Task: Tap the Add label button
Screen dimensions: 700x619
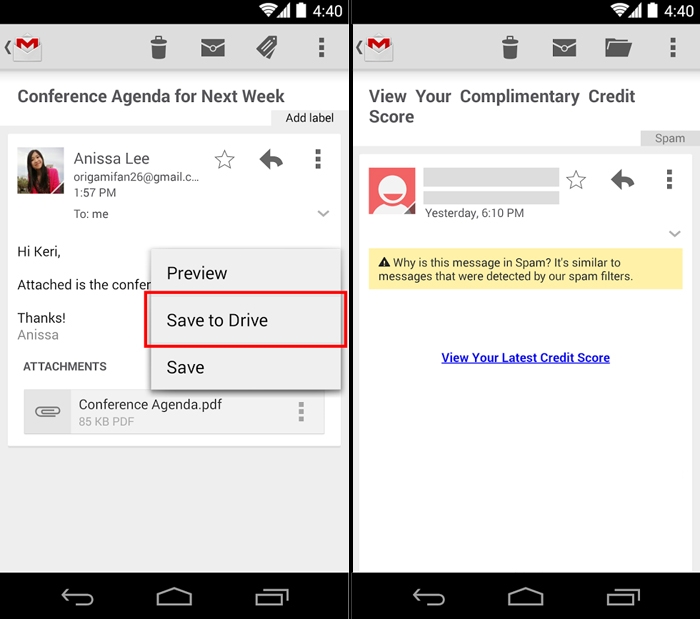Action: point(309,118)
